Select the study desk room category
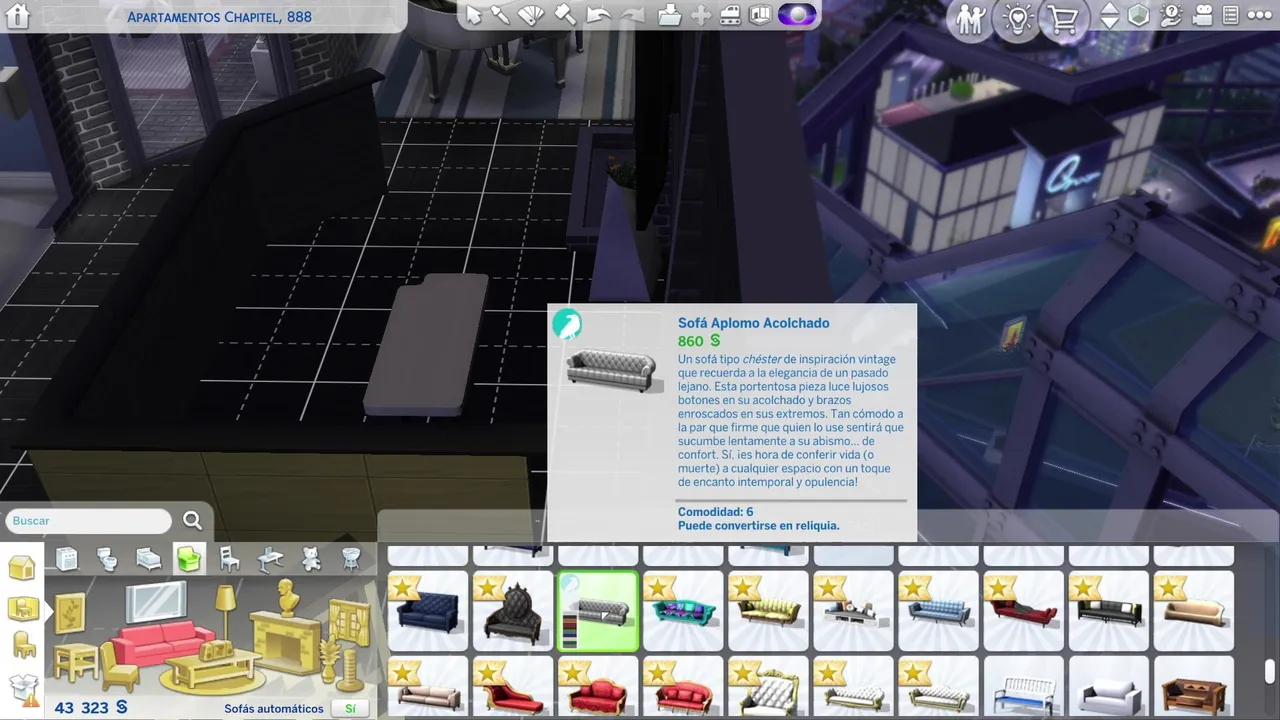Viewport: 1280px width, 720px height. 270,559
